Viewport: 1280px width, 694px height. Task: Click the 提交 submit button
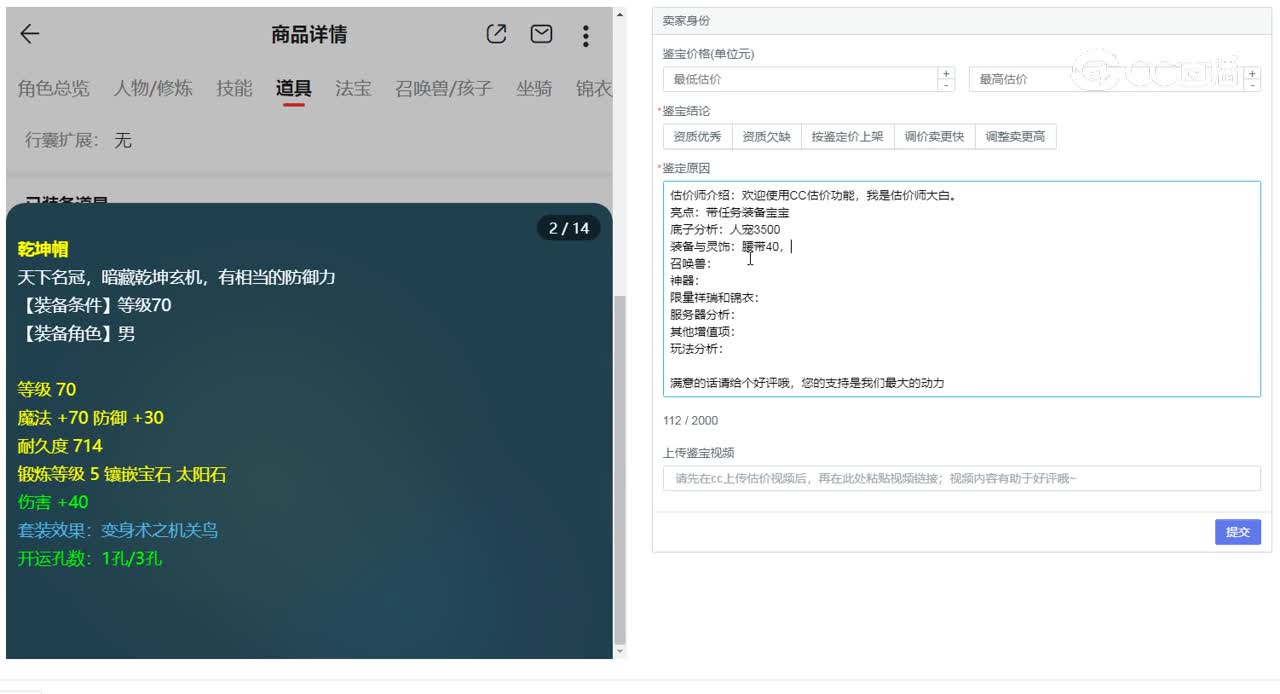1237,532
